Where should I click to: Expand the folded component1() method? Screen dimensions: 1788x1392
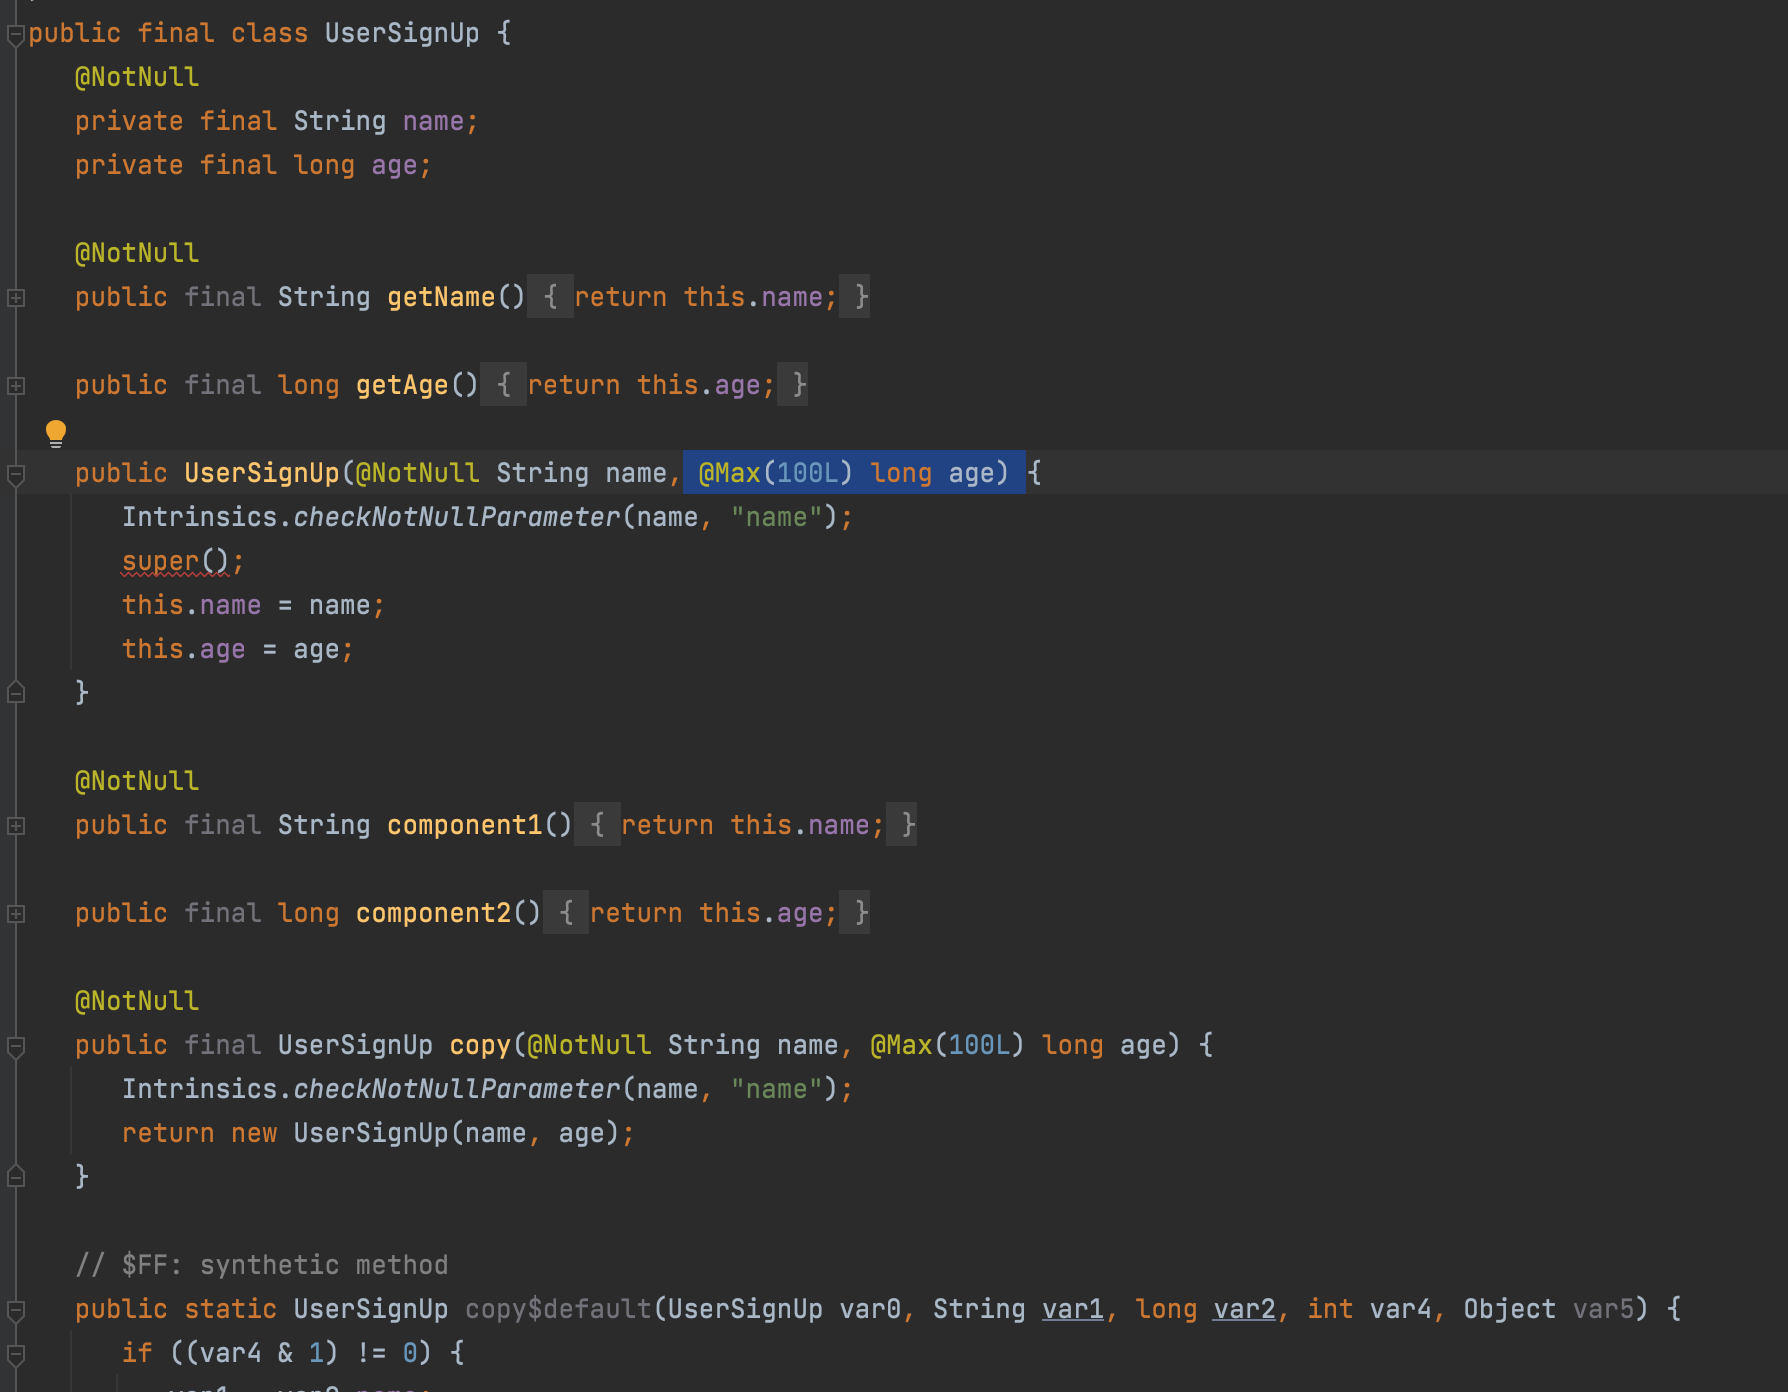tap(16, 826)
